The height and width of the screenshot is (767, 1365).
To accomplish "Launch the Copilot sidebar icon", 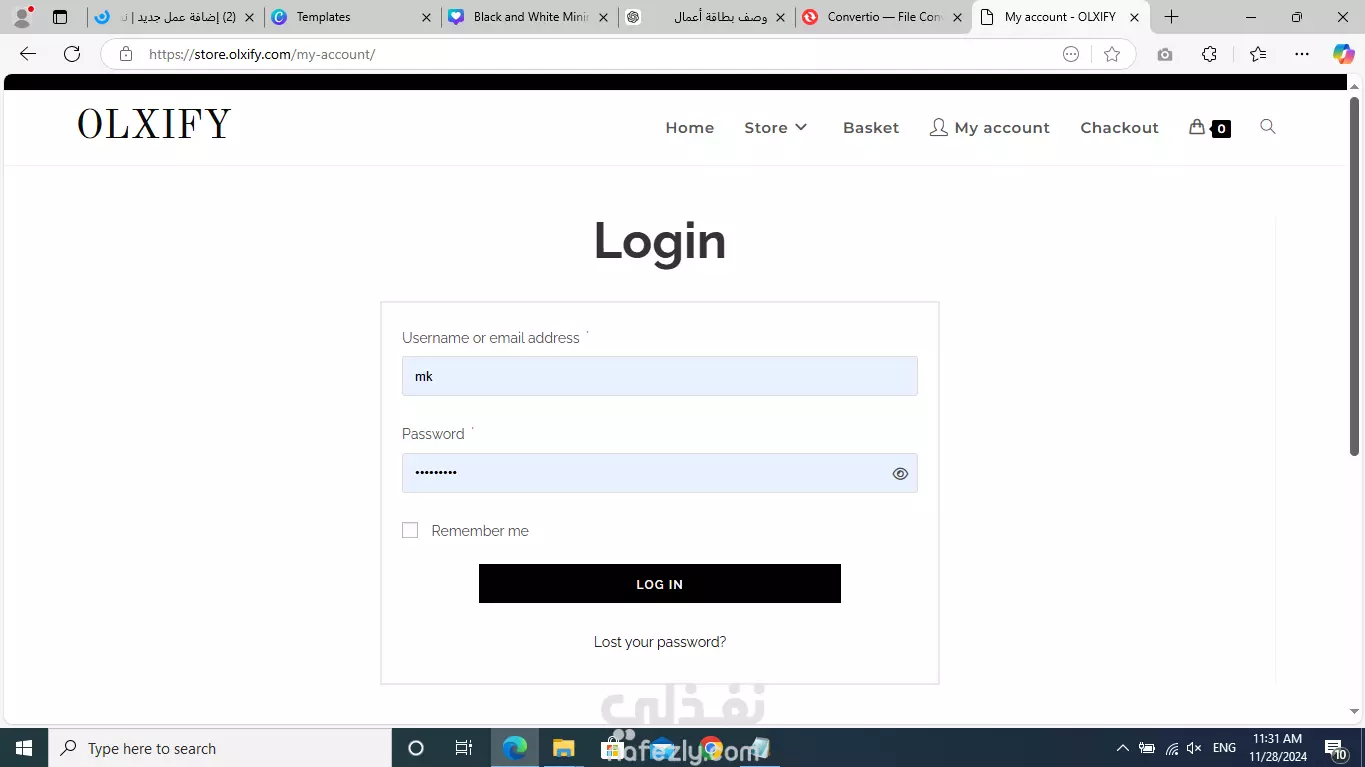I will point(1343,54).
